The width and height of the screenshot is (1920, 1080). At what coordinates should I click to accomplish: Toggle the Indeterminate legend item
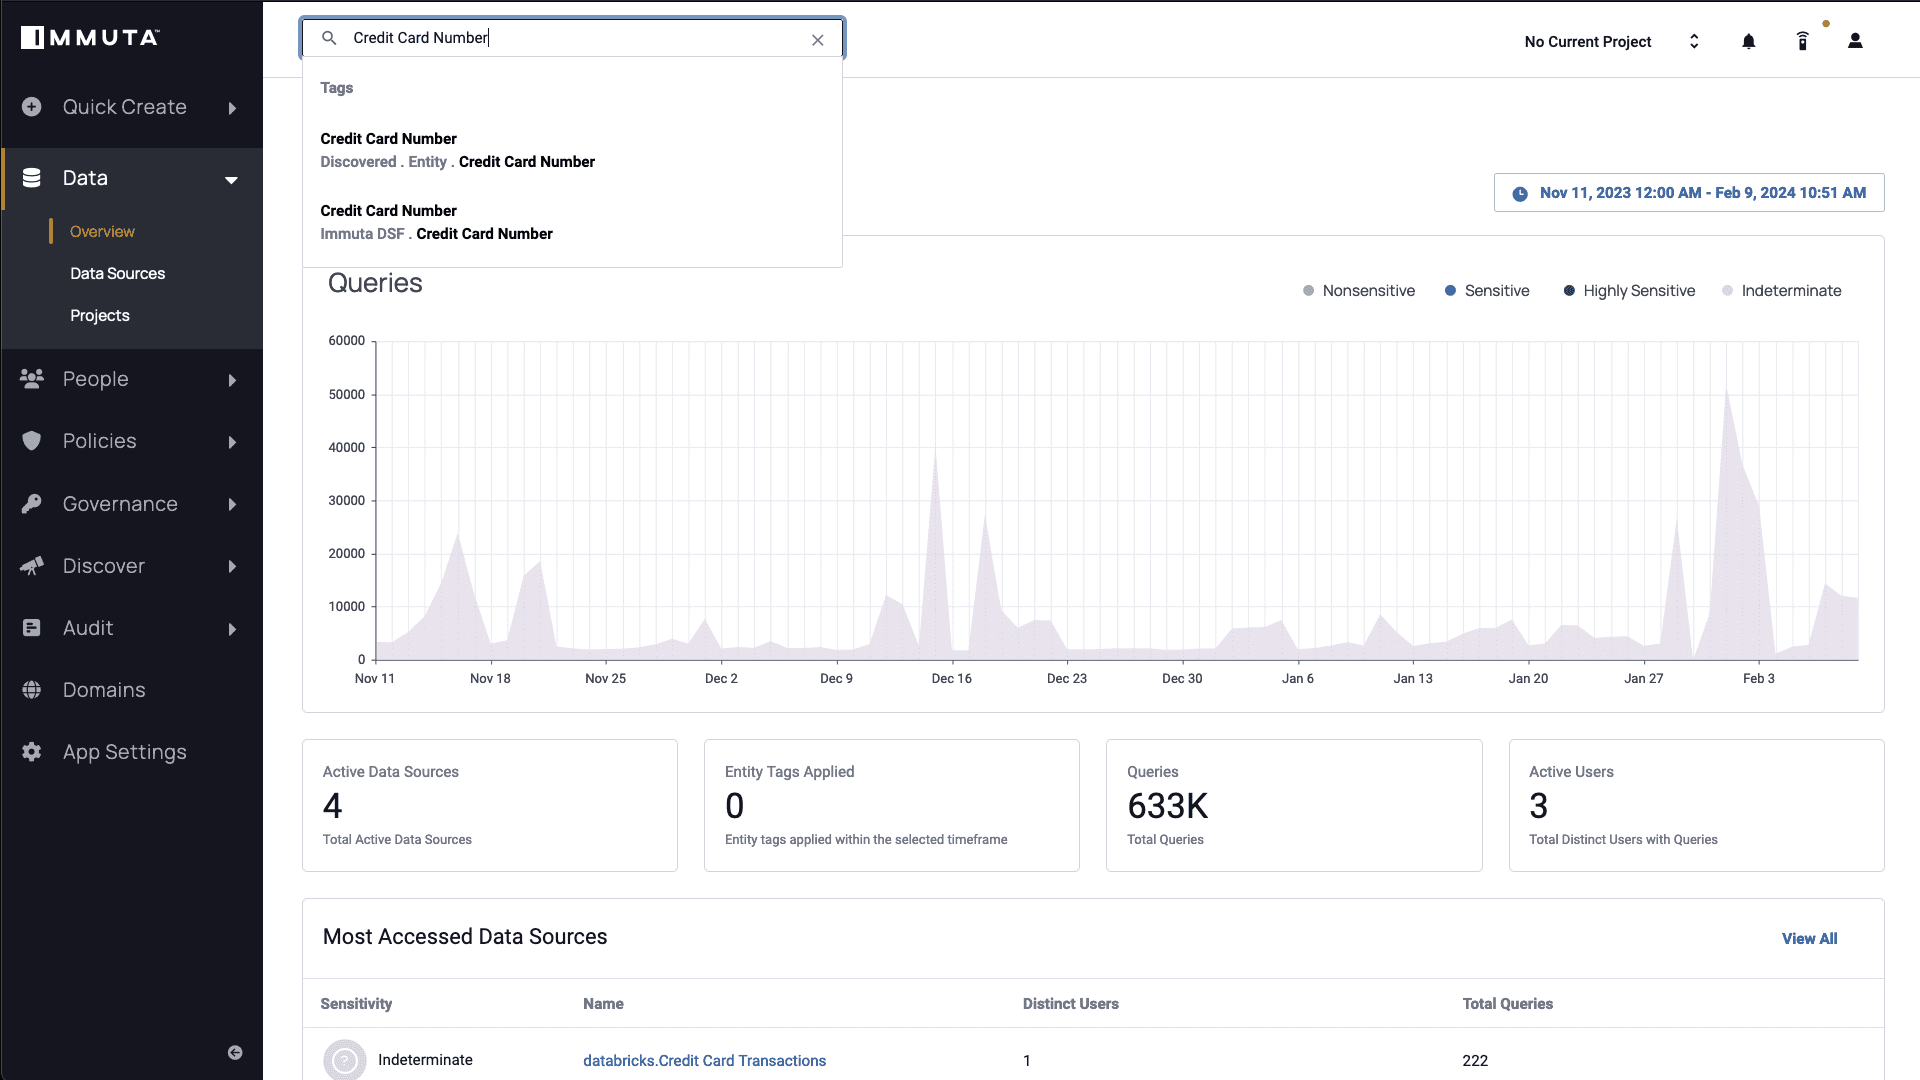(x=1782, y=290)
